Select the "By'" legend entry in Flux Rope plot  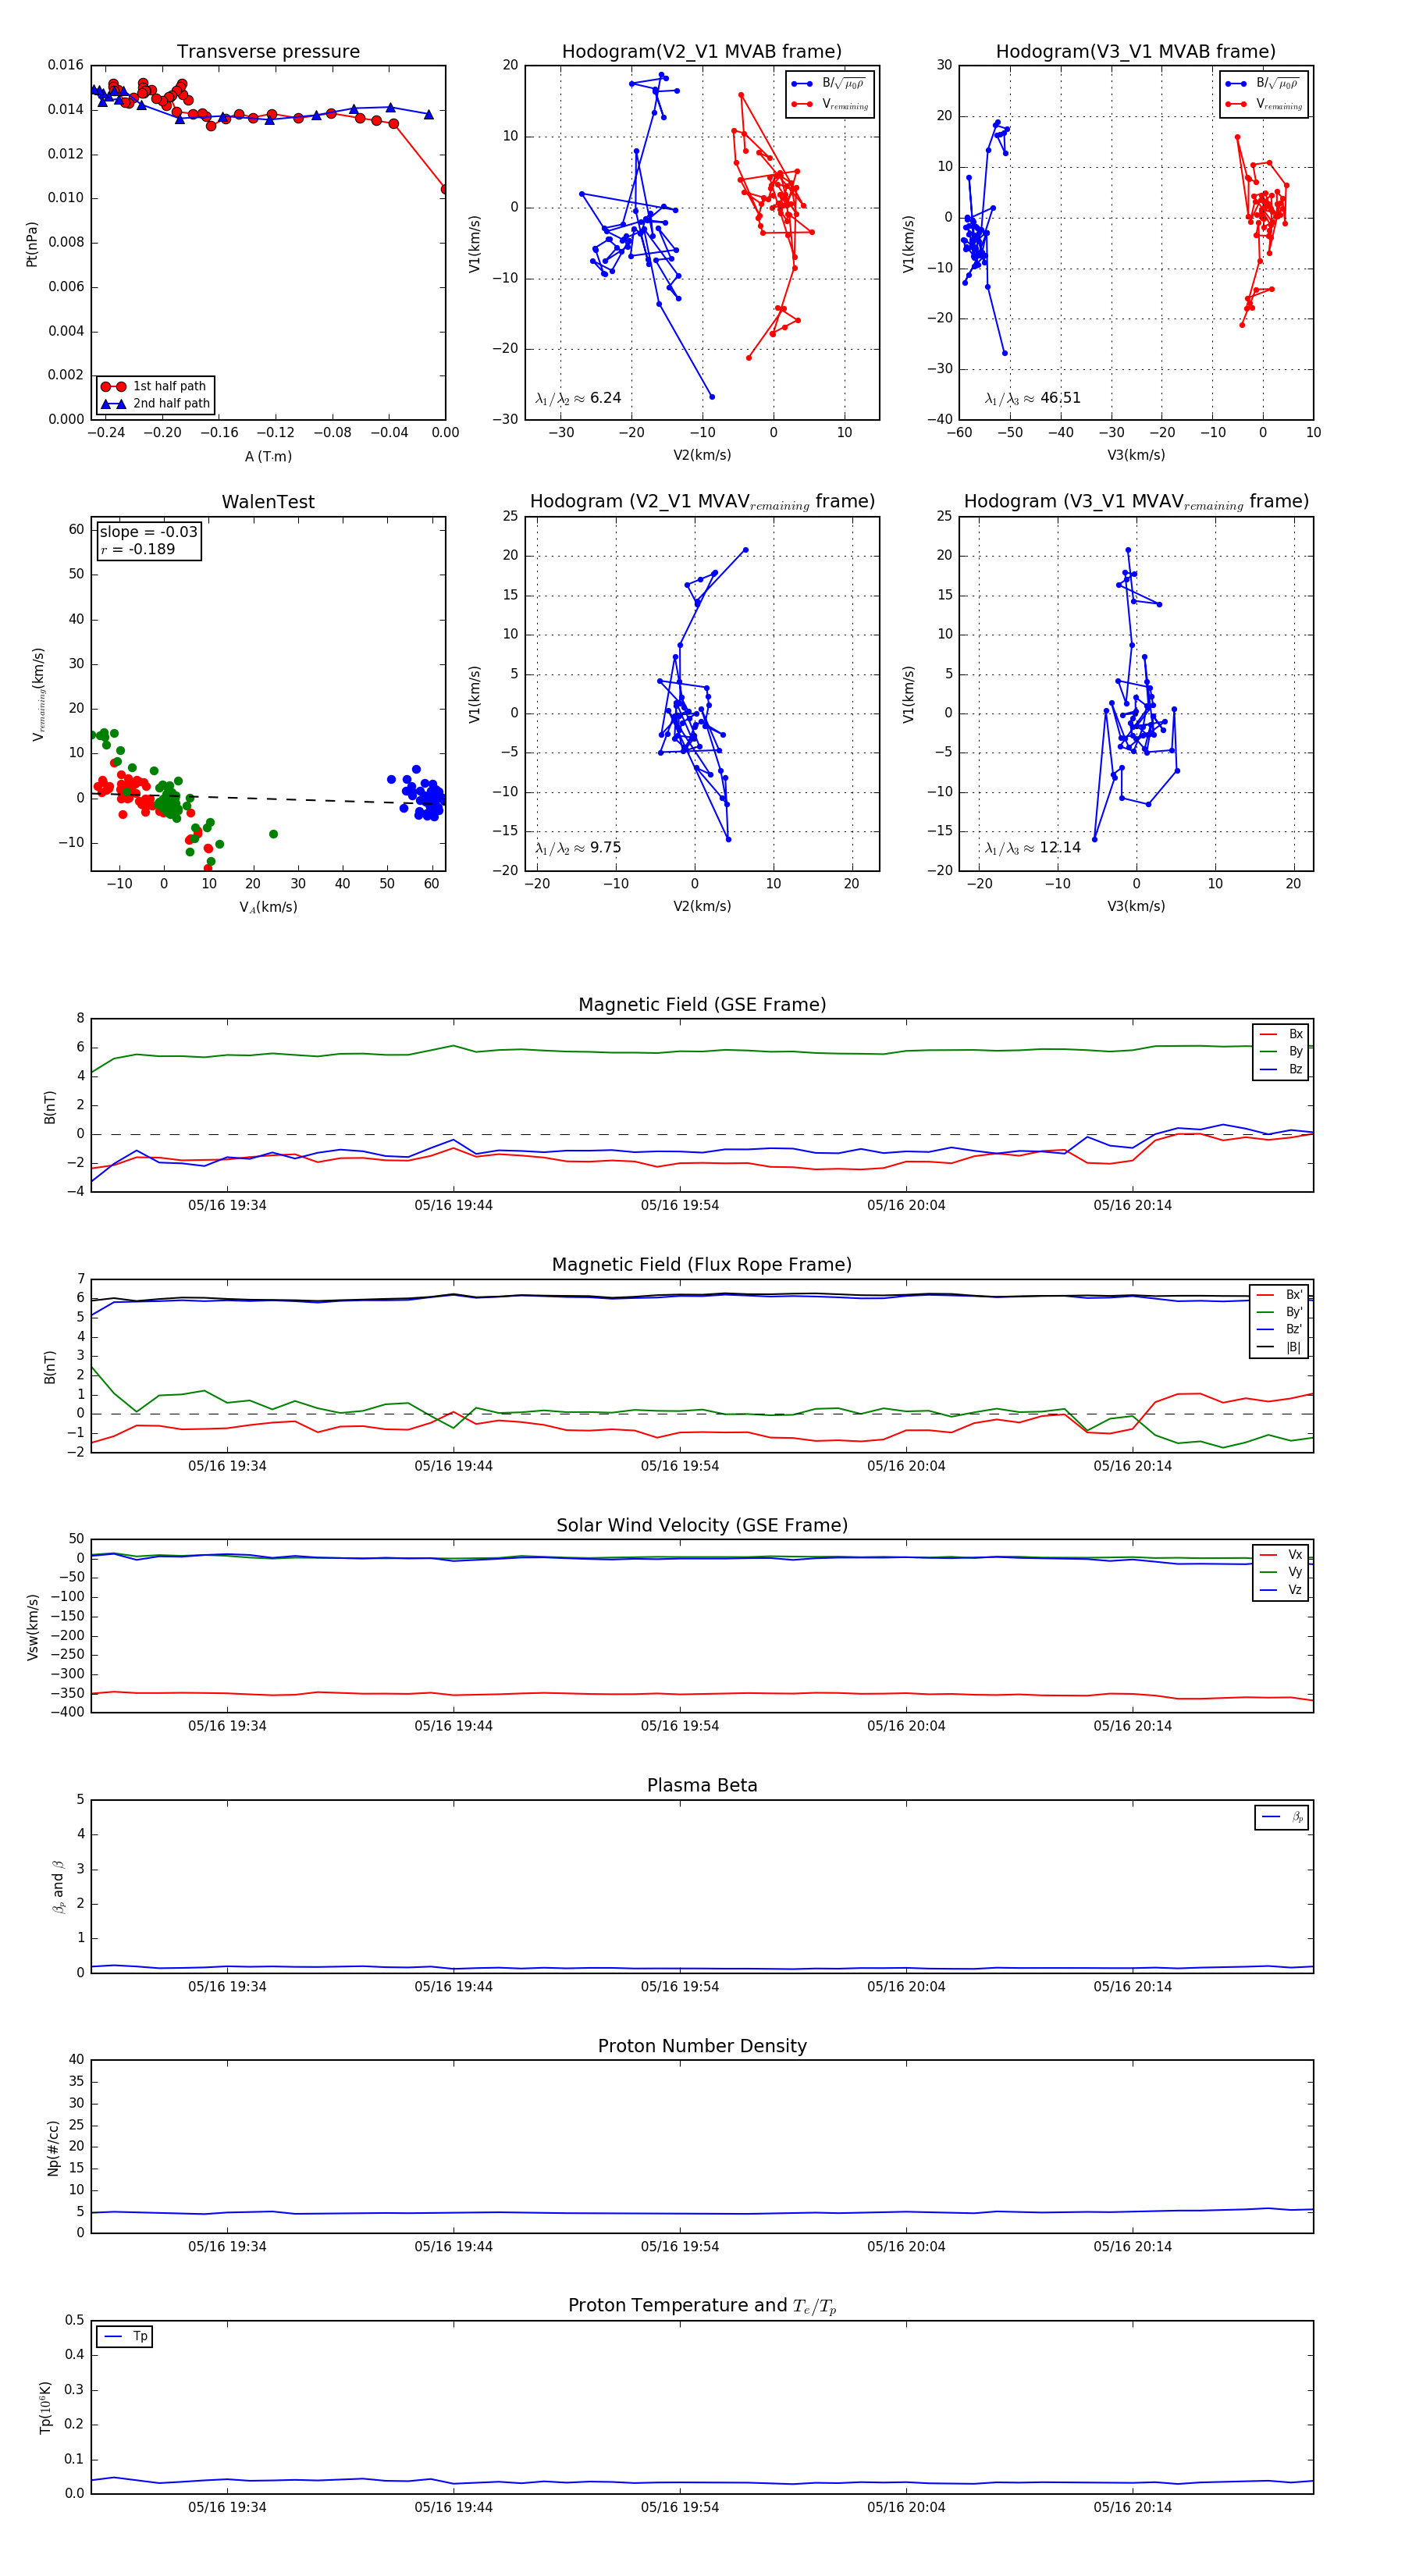pos(1279,1312)
